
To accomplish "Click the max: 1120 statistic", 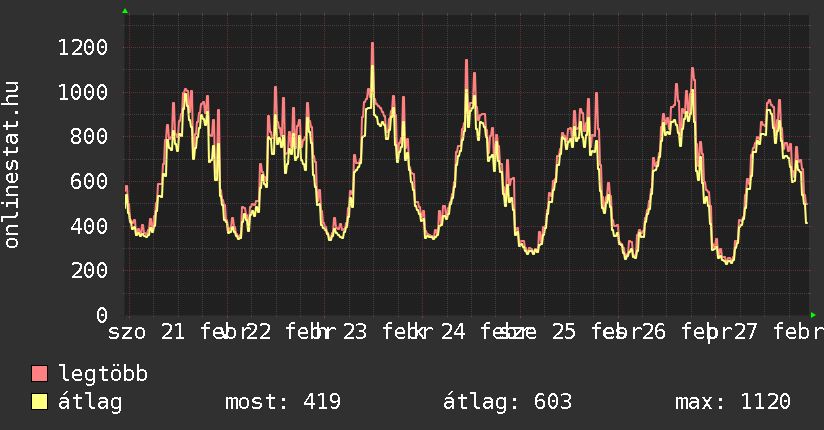I will [x=733, y=402].
